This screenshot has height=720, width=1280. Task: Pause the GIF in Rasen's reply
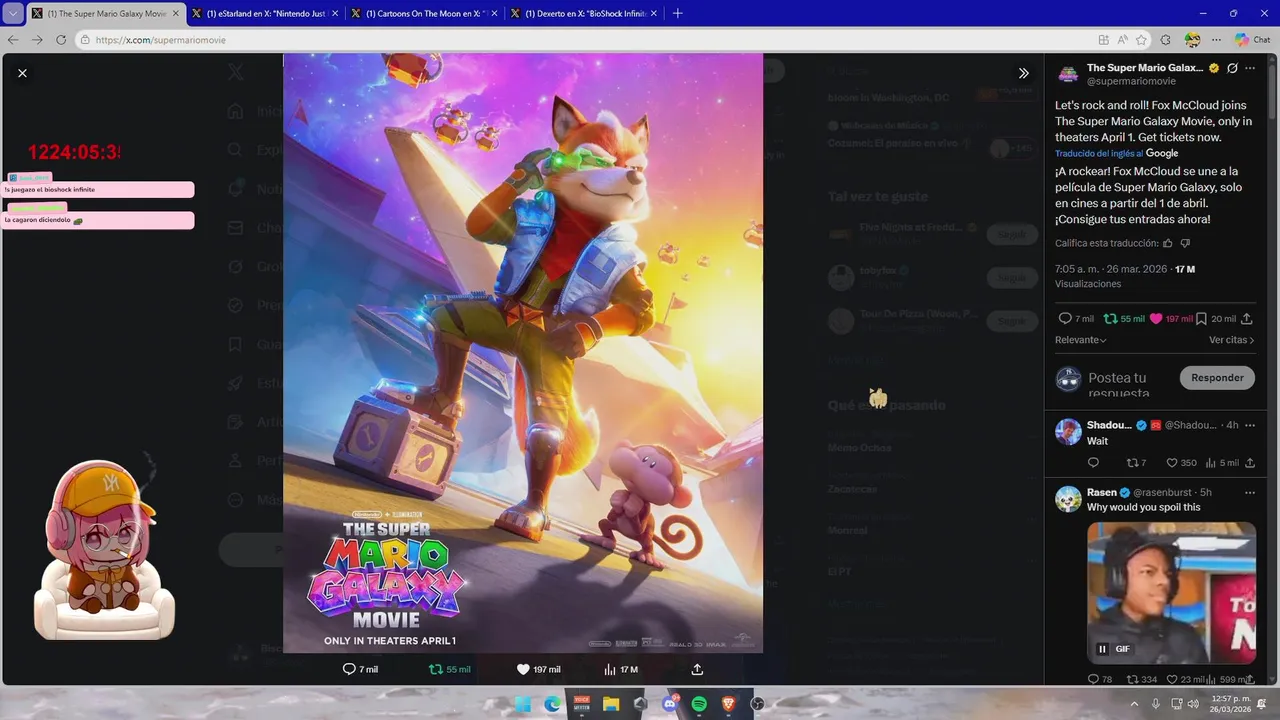click(1102, 649)
